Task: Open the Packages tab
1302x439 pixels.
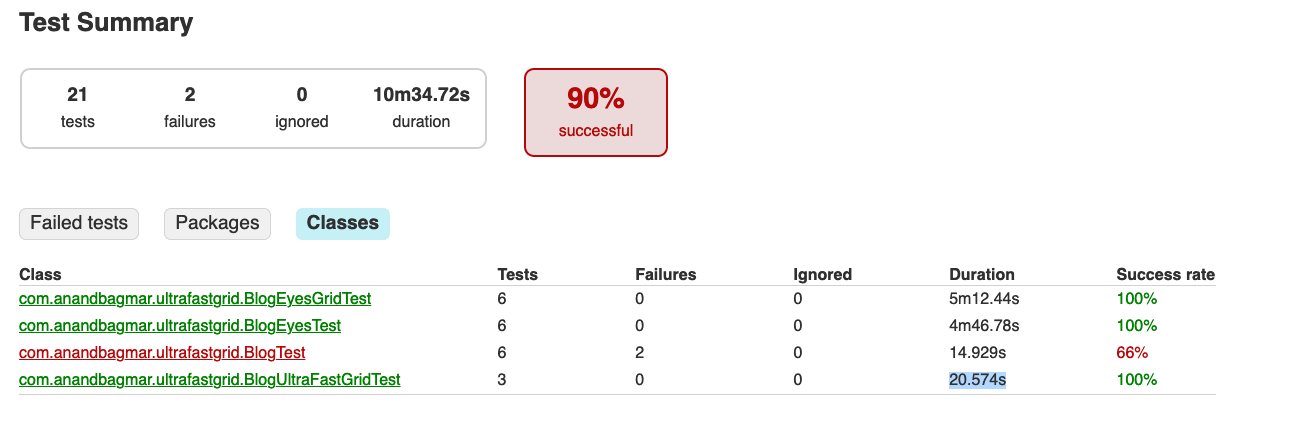Action: click(x=217, y=223)
